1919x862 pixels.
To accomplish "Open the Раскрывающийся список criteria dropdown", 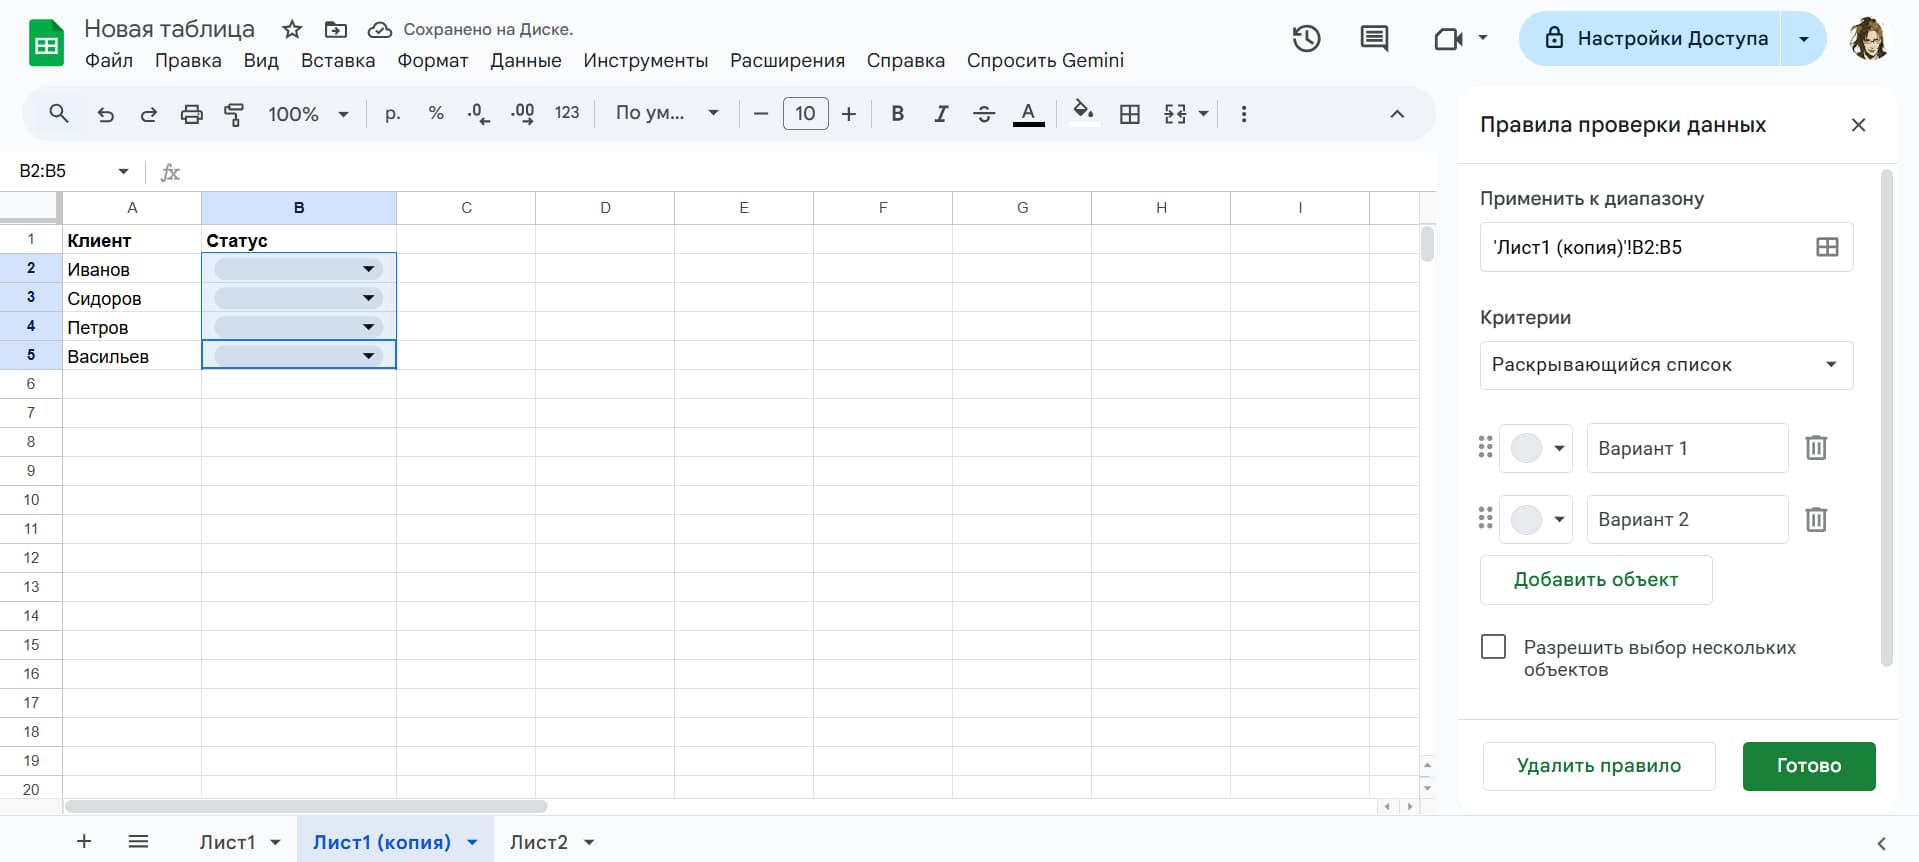I will coord(1665,365).
